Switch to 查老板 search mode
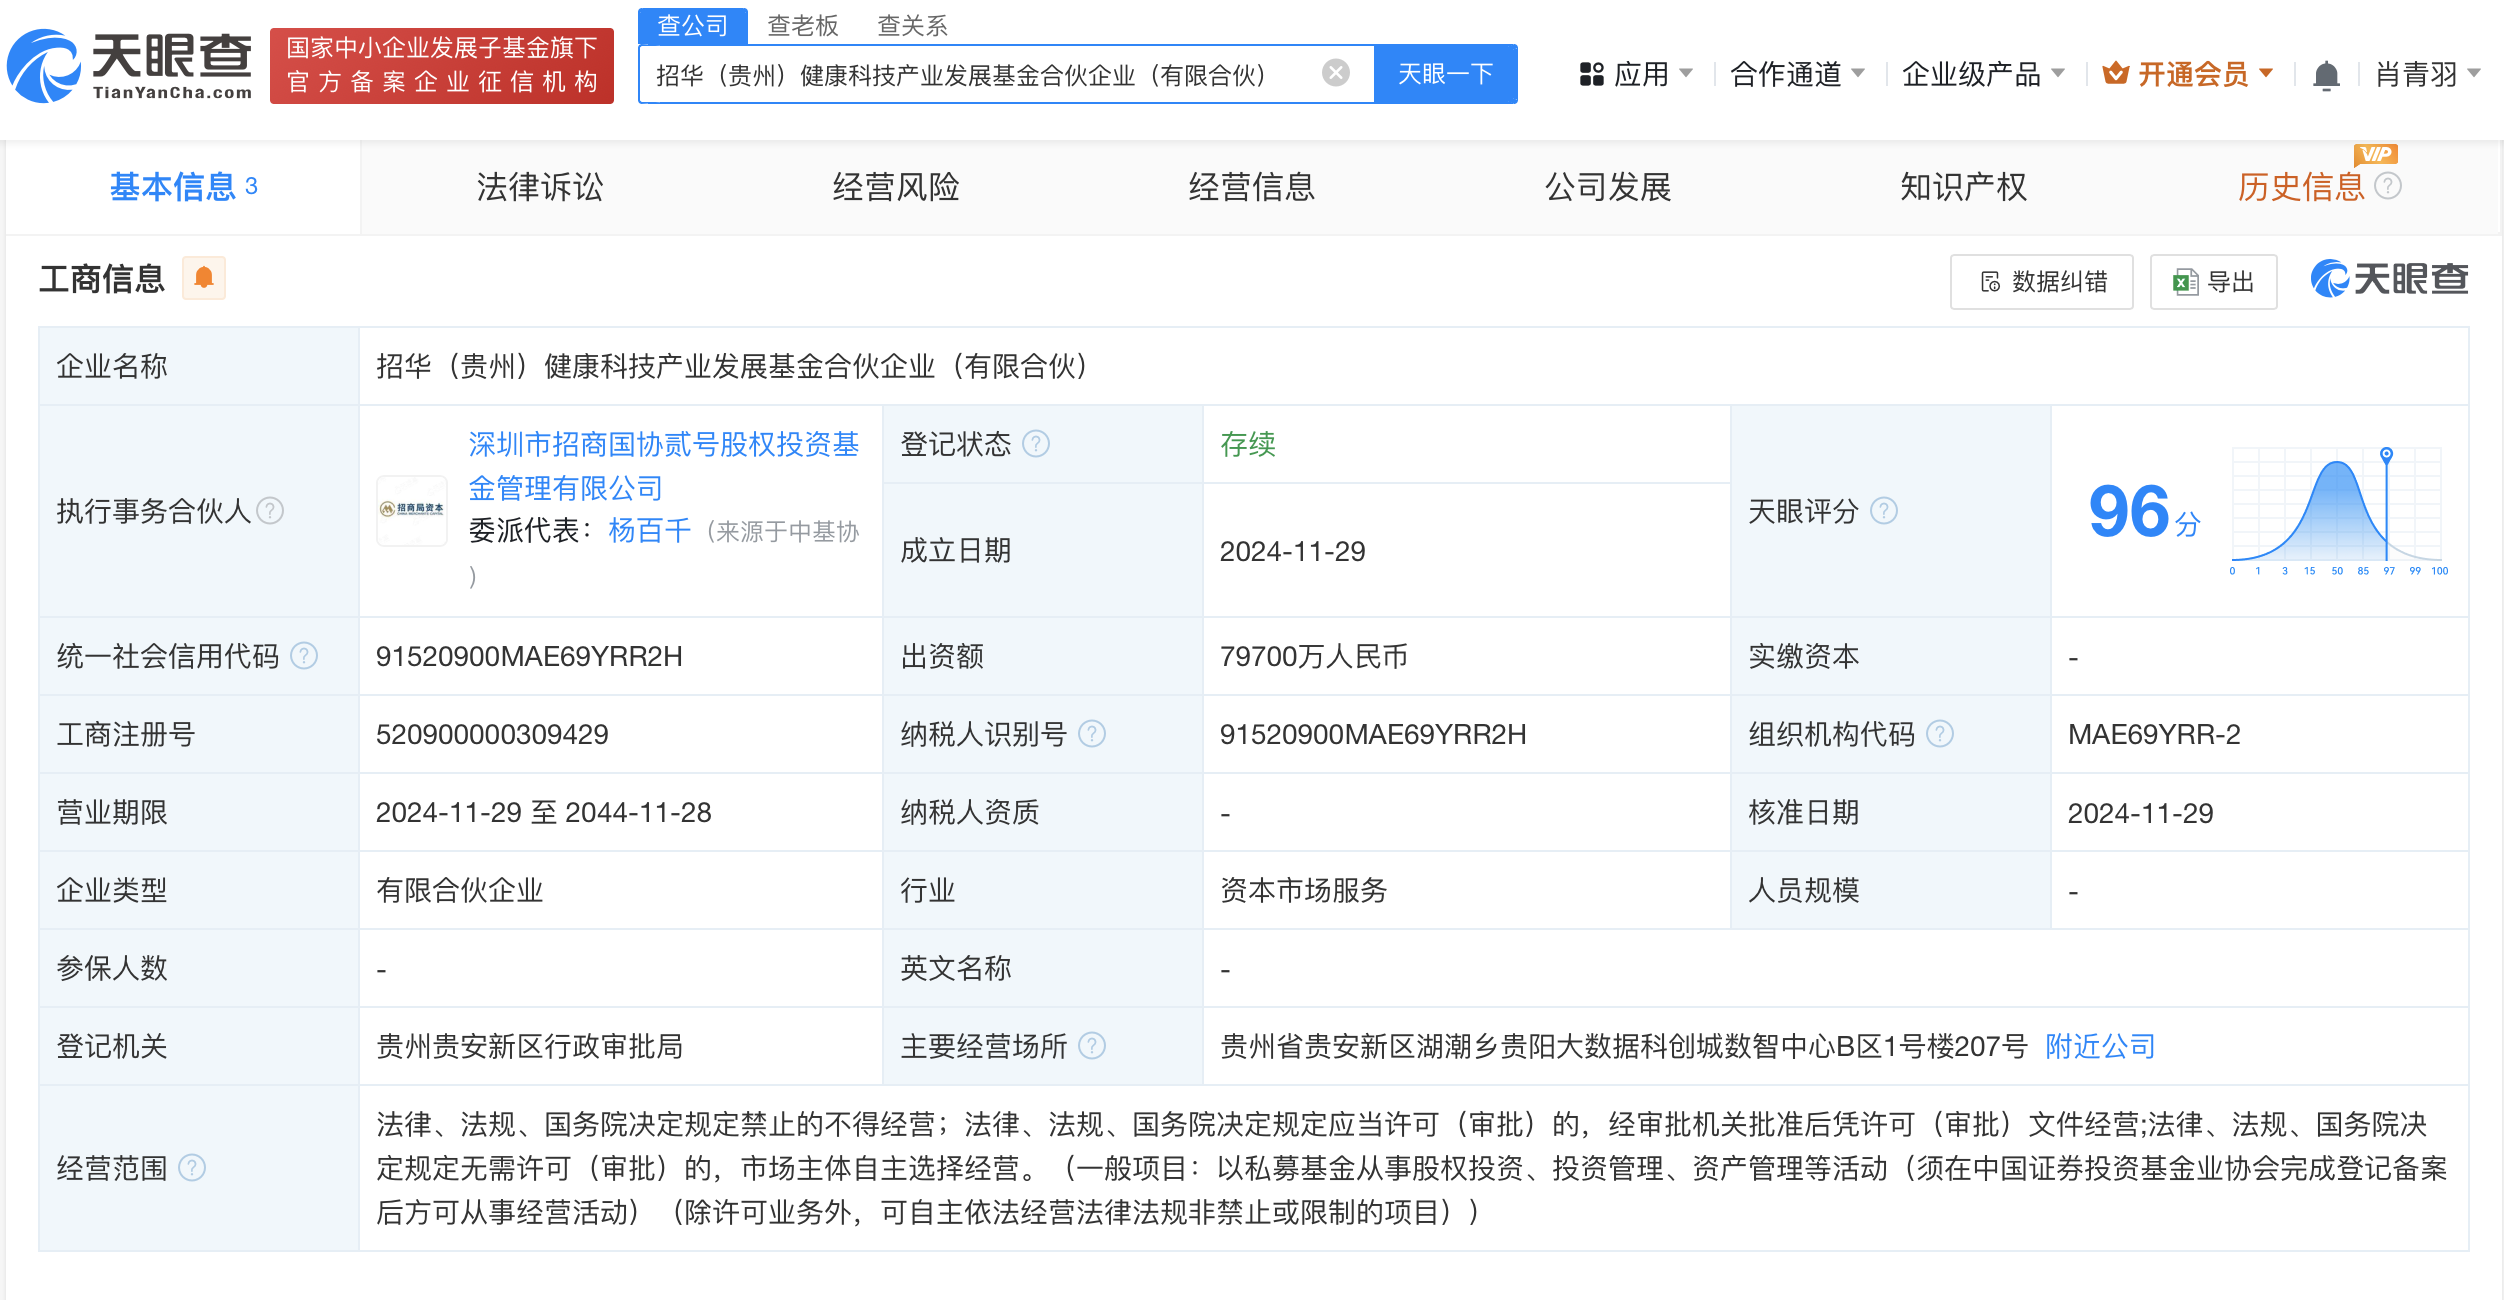The height and width of the screenshot is (1300, 2504). [x=802, y=25]
